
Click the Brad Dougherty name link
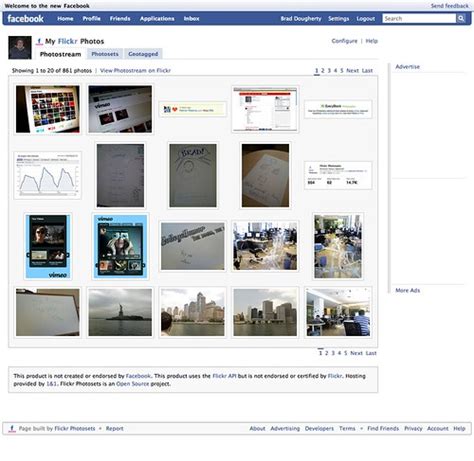(301, 19)
